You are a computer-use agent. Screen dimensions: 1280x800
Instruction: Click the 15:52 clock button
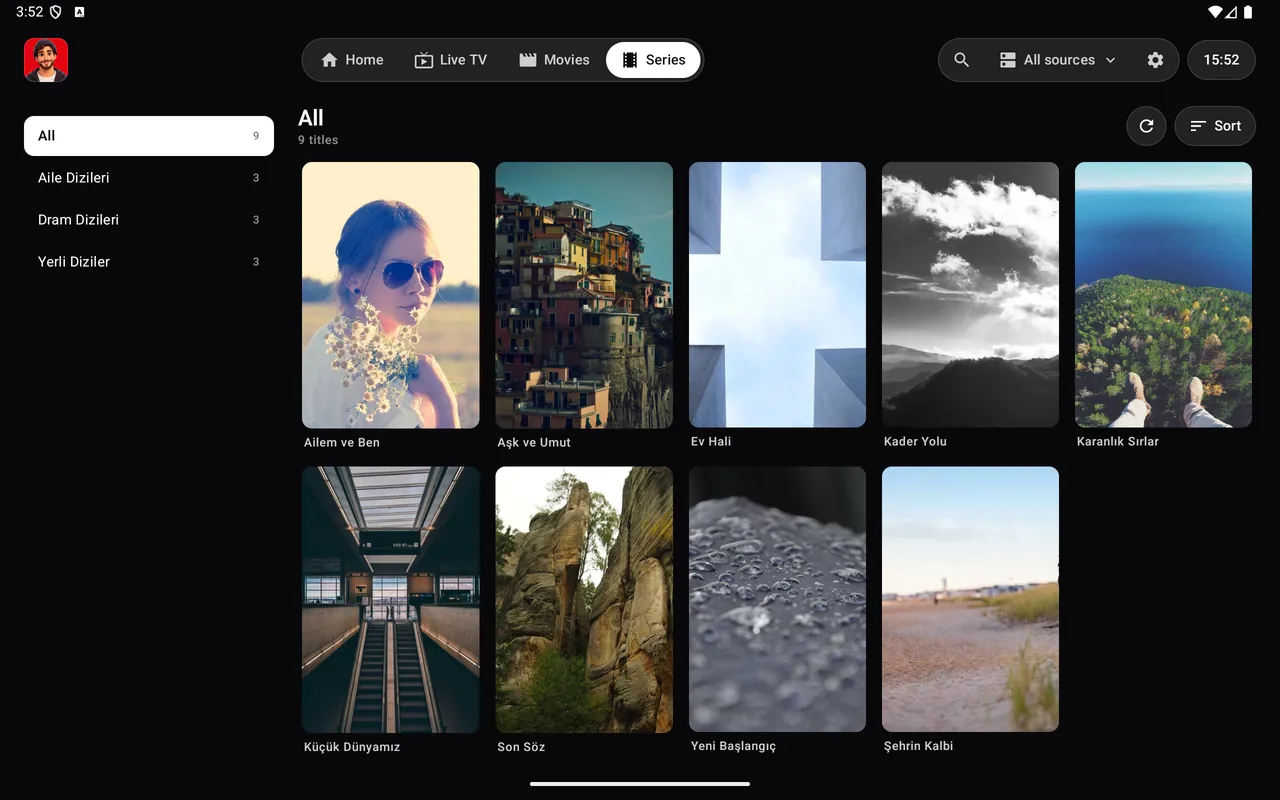click(x=1221, y=60)
